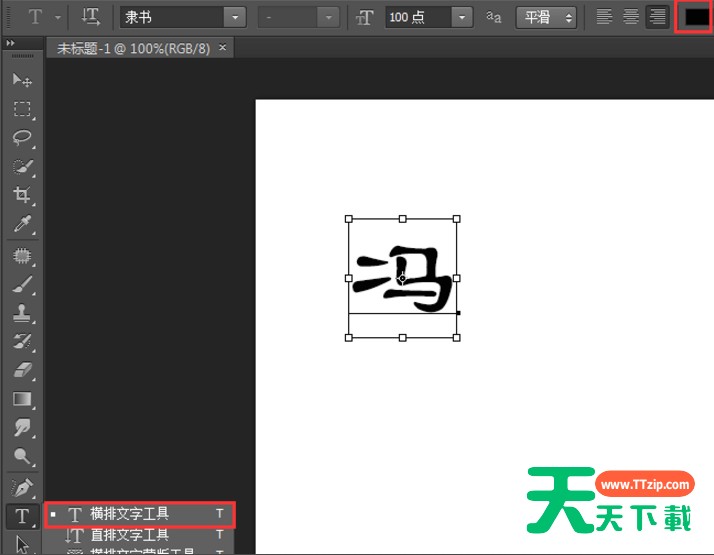
Task: Pick the Crop tool
Action: point(22,195)
